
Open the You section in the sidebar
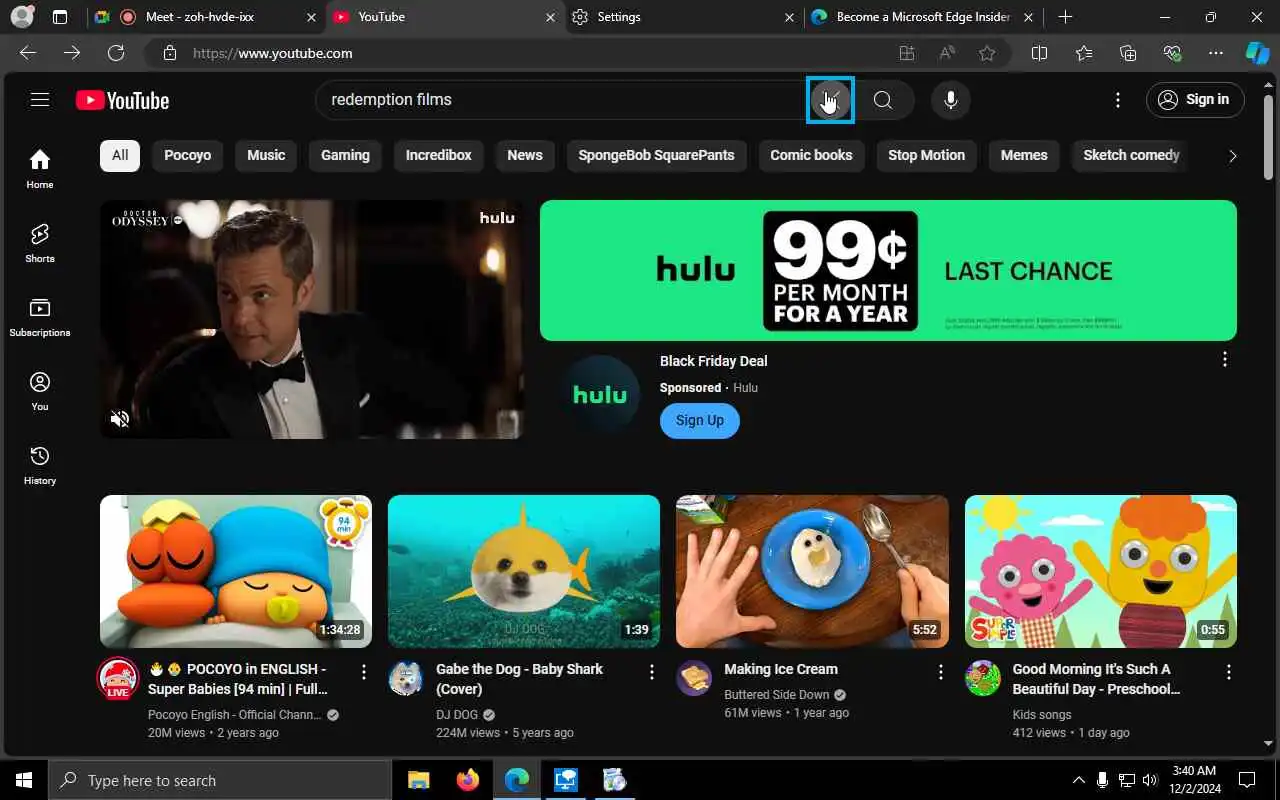point(40,390)
